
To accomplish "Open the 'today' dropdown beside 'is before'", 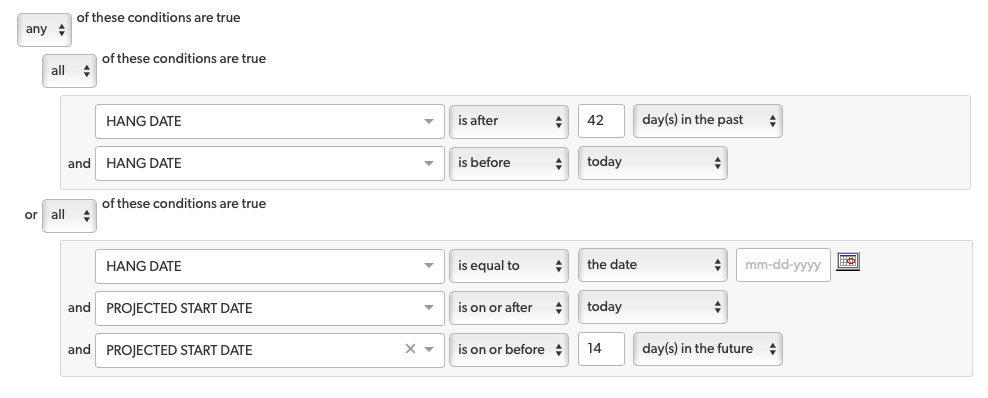I will pyautogui.click(x=653, y=163).
